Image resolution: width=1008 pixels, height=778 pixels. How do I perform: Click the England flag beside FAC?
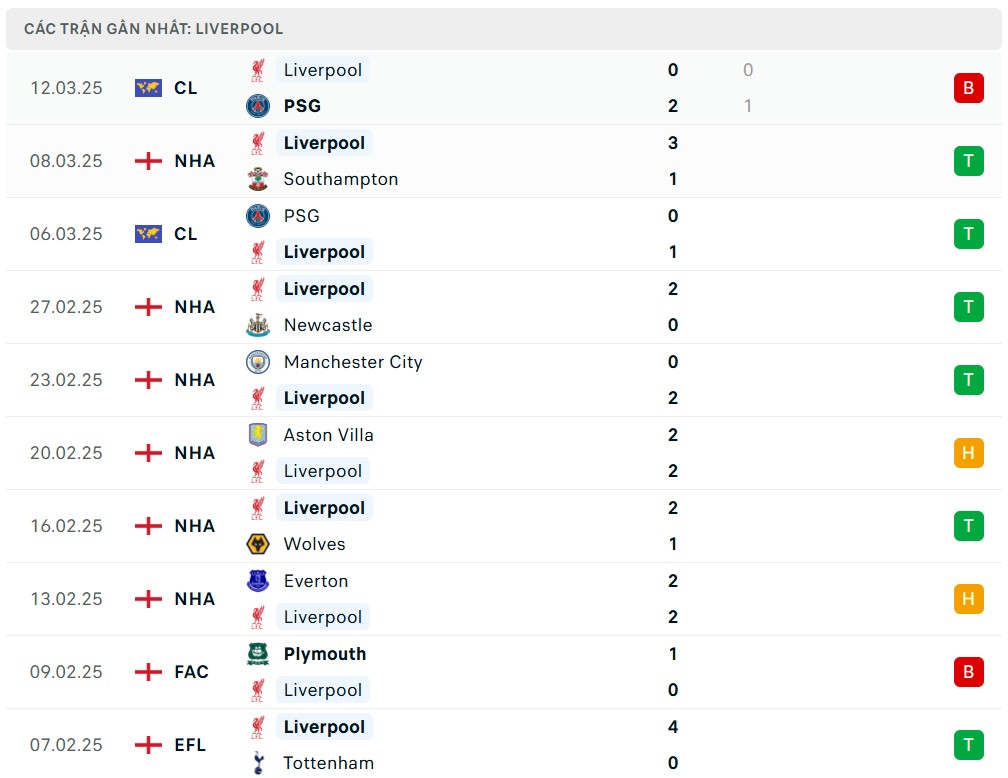[148, 672]
